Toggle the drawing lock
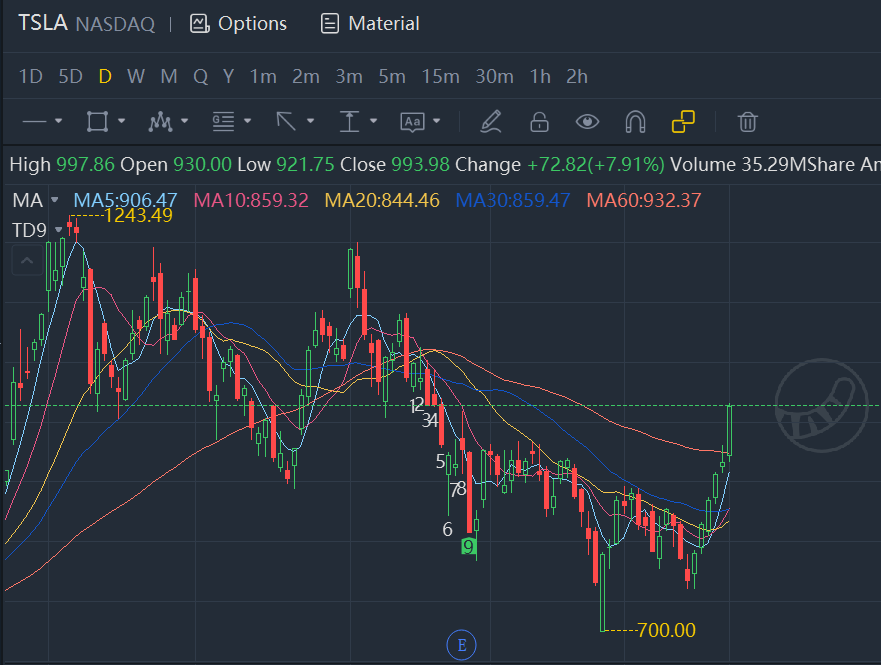 [x=539, y=121]
